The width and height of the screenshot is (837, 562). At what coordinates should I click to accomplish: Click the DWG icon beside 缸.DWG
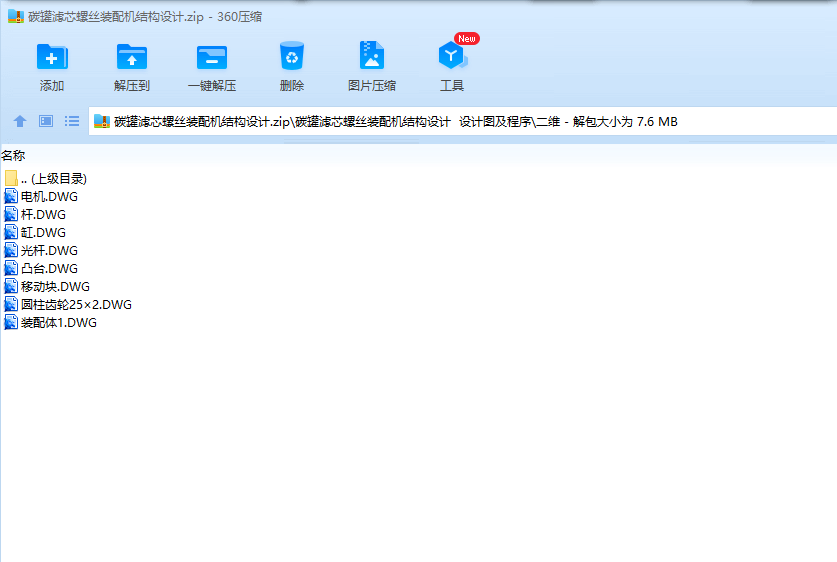[x=11, y=233]
